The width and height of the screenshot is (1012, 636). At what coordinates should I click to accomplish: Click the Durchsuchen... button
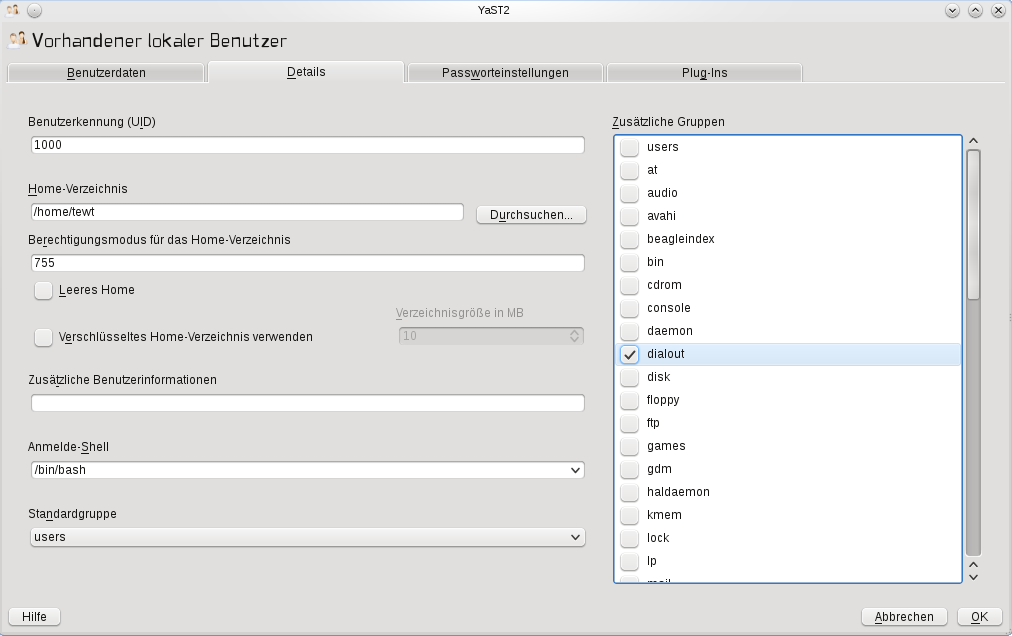tap(531, 215)
